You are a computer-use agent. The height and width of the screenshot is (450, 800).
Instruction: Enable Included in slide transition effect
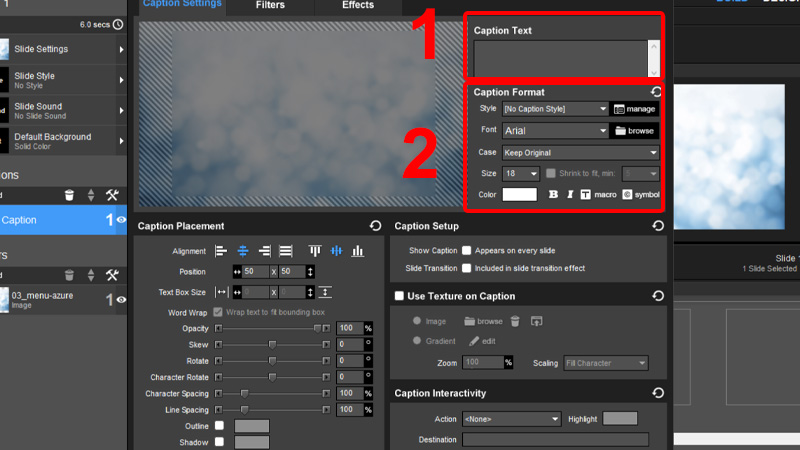(x=466, y=268)
